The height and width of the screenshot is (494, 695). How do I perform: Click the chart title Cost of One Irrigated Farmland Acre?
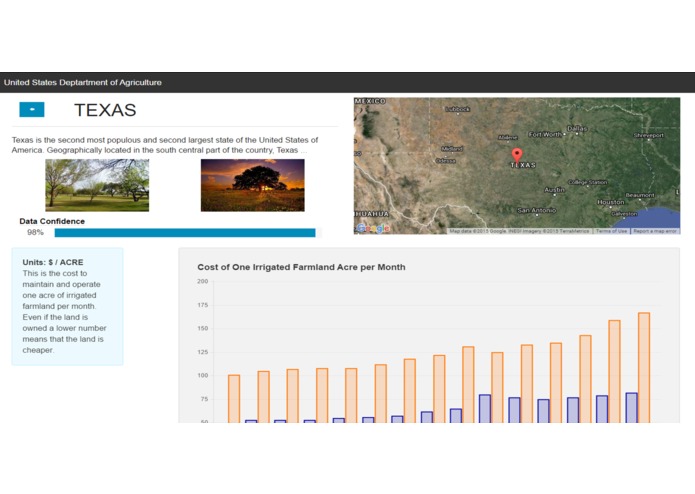tap(301, 267)
